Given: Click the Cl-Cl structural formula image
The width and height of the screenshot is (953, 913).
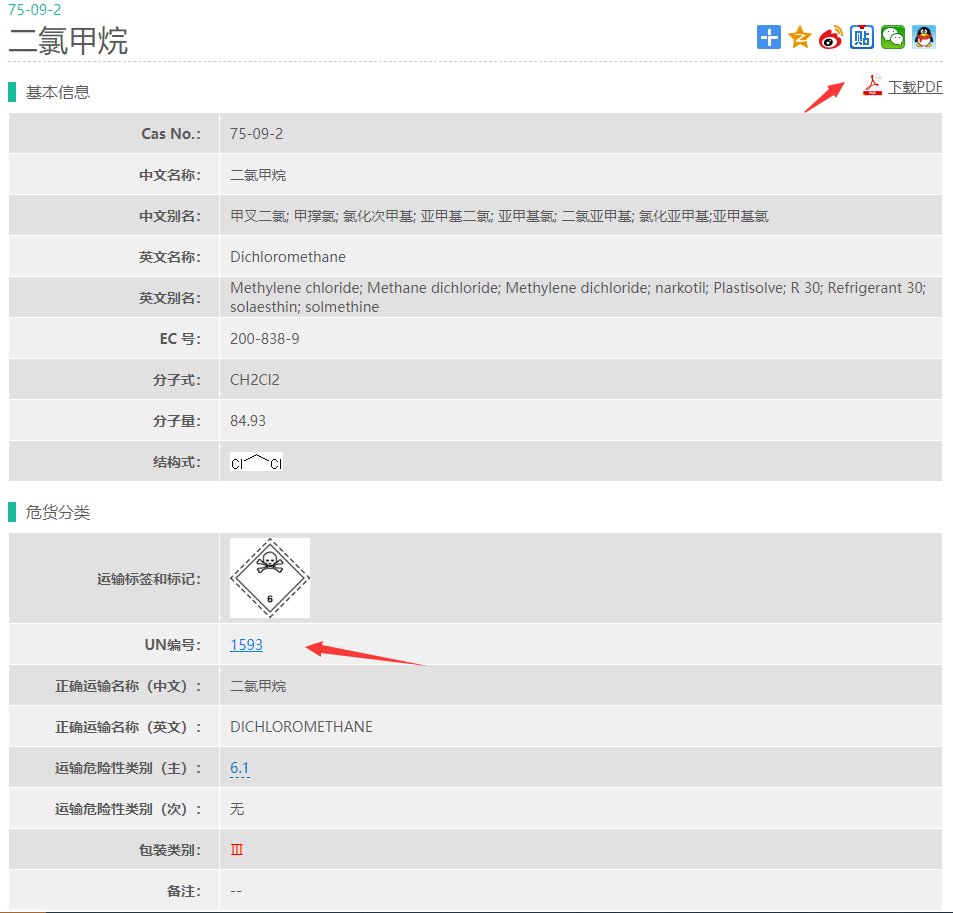Looking at the screenshot, I should point(256,462).
